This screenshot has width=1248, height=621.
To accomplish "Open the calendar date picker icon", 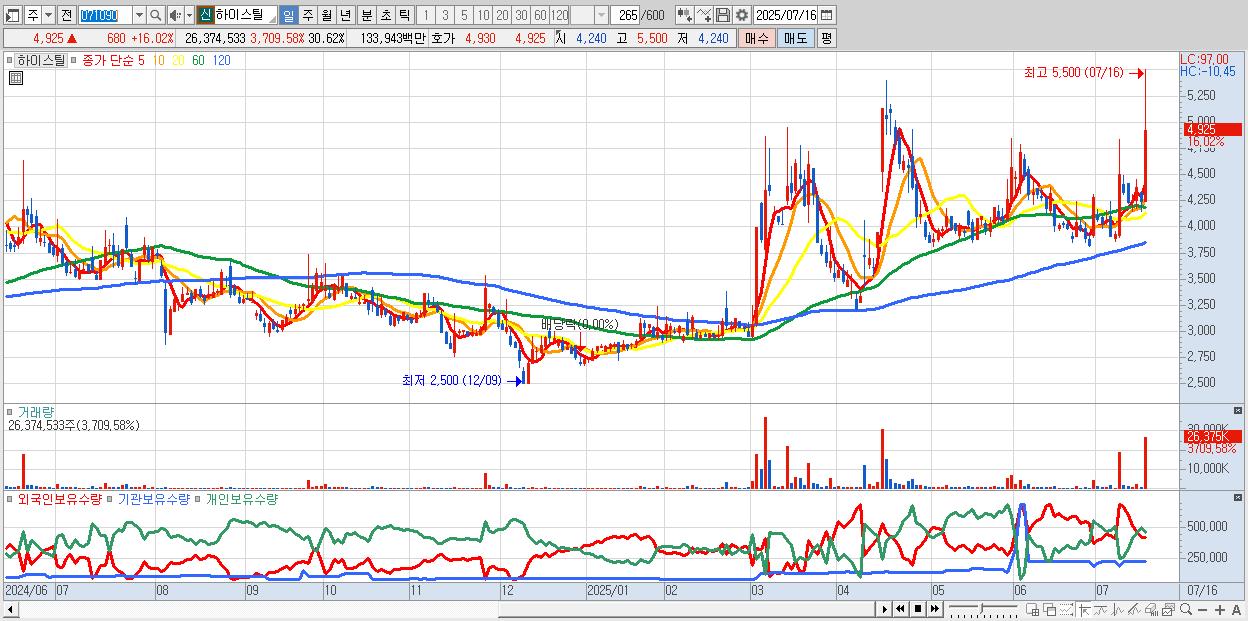I will point(829,15).
